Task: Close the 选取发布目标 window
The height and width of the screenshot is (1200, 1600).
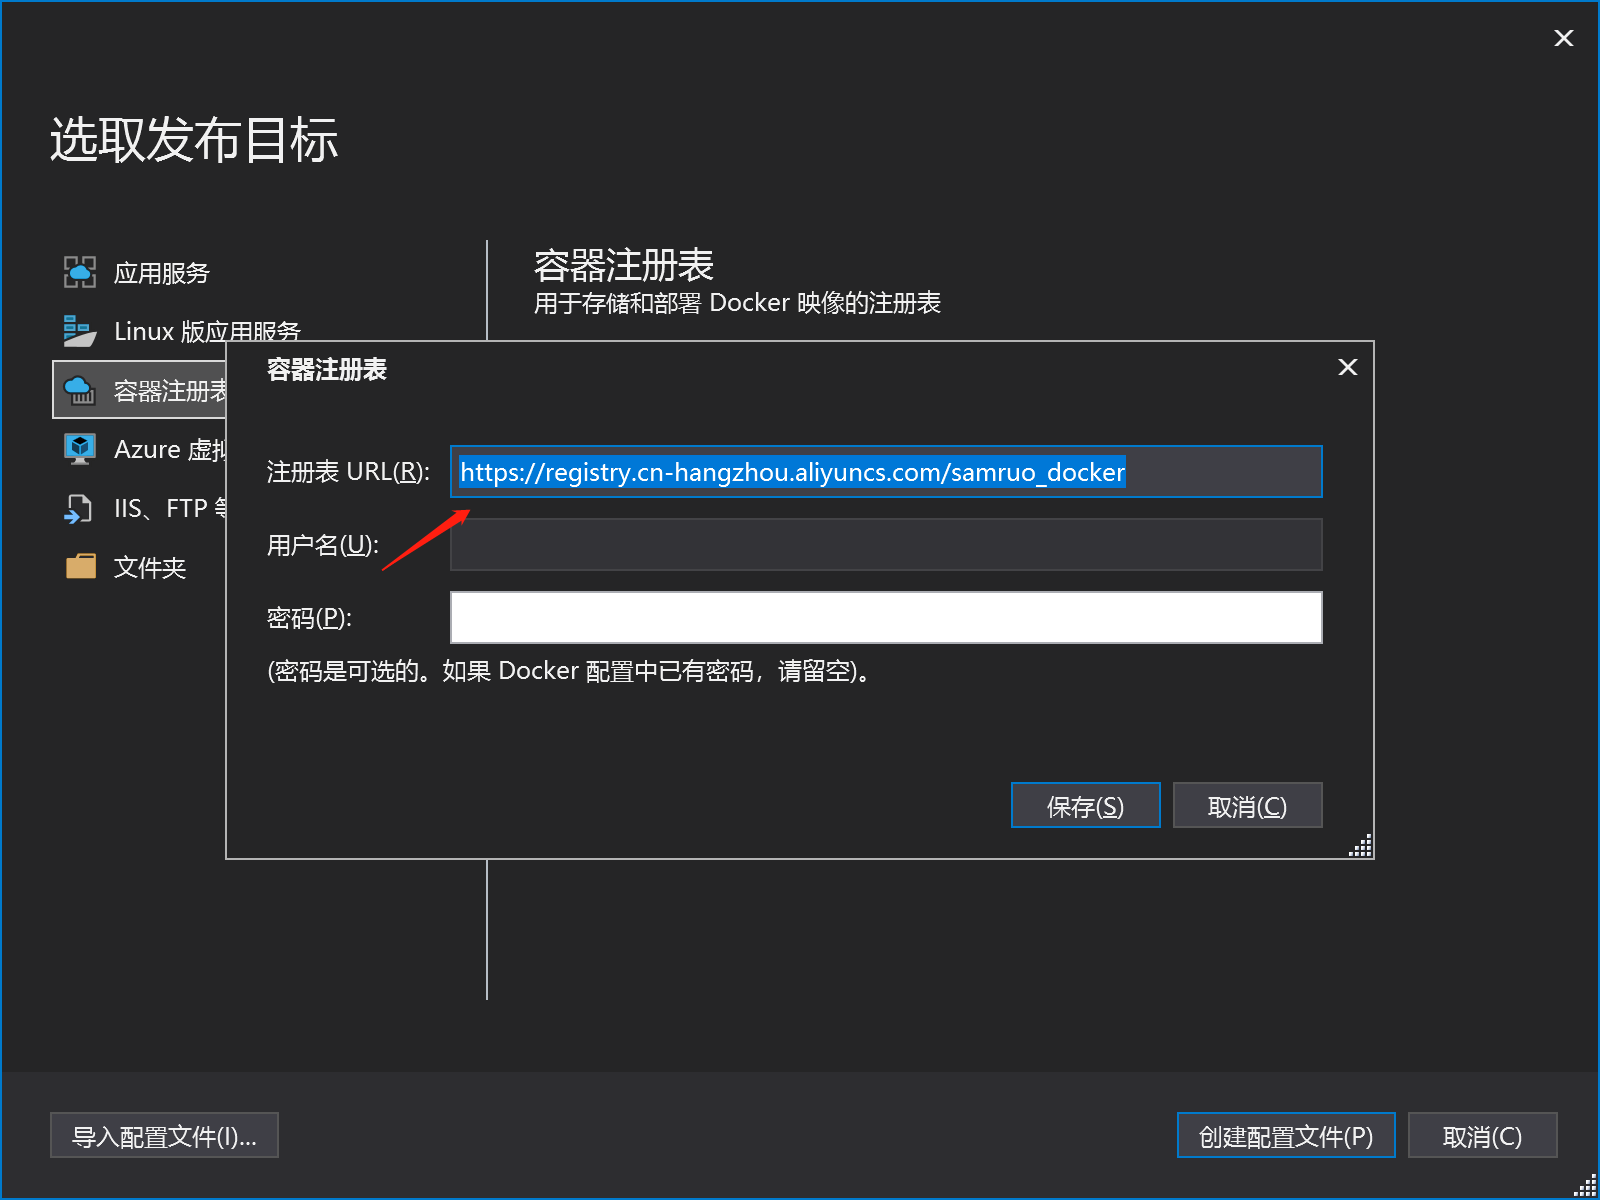Action: click(1564, 38)
